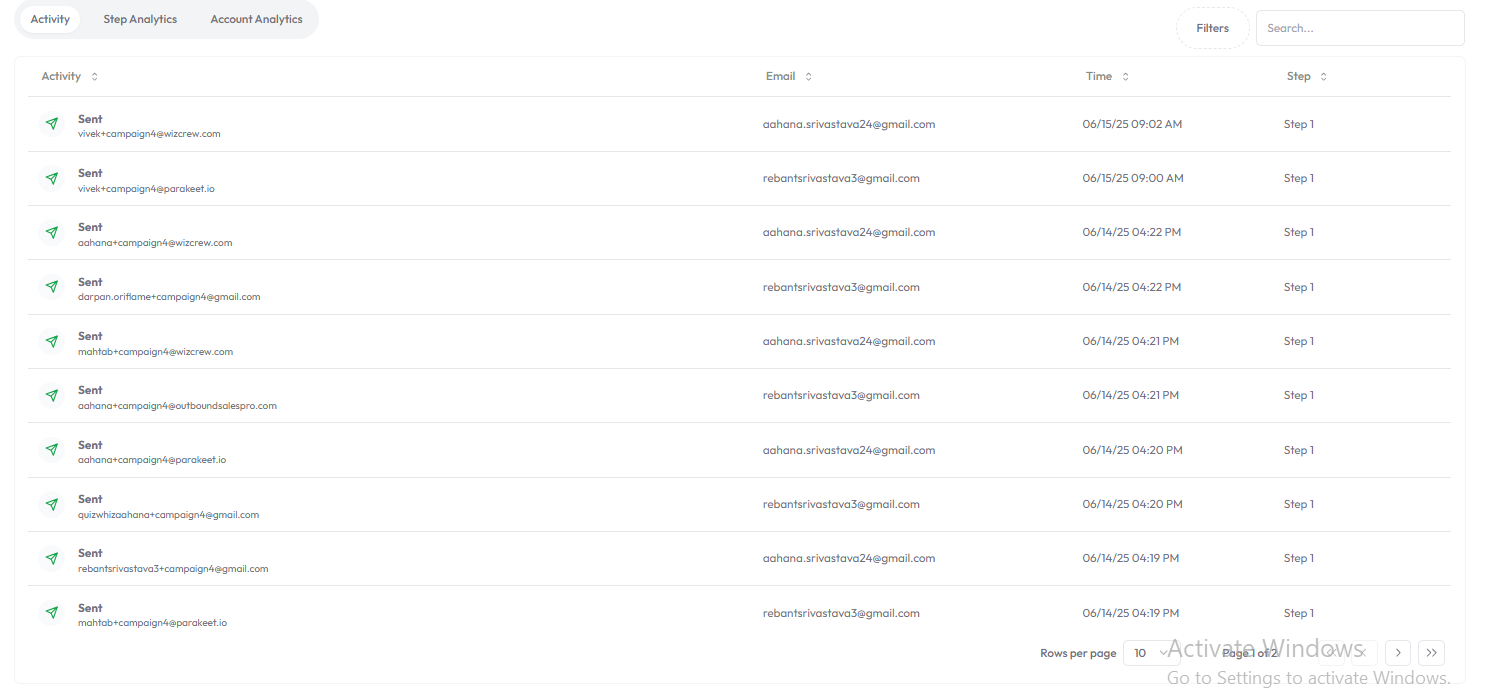Click sent icon for darpan.oriflame+campaign4@gmail.com row
The width and height of the screenshot is (1494, 693).
click(52, 287)
